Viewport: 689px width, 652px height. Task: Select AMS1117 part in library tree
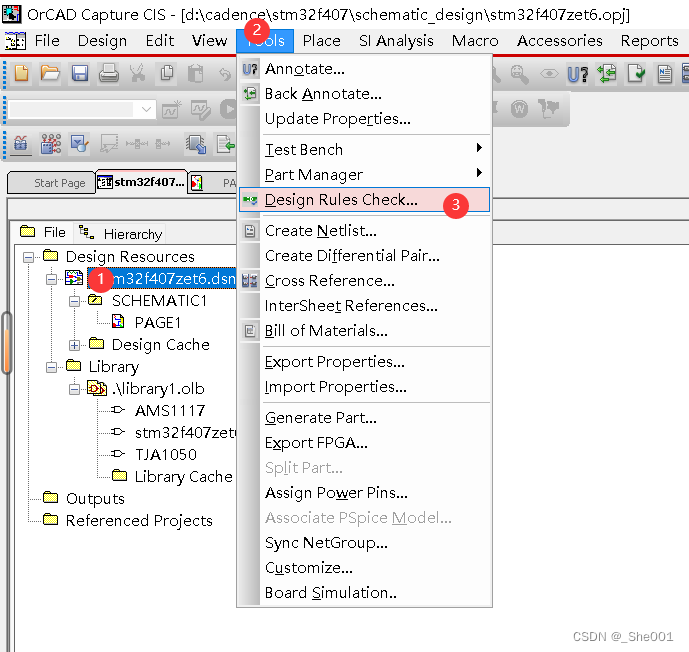coord(170,411)
